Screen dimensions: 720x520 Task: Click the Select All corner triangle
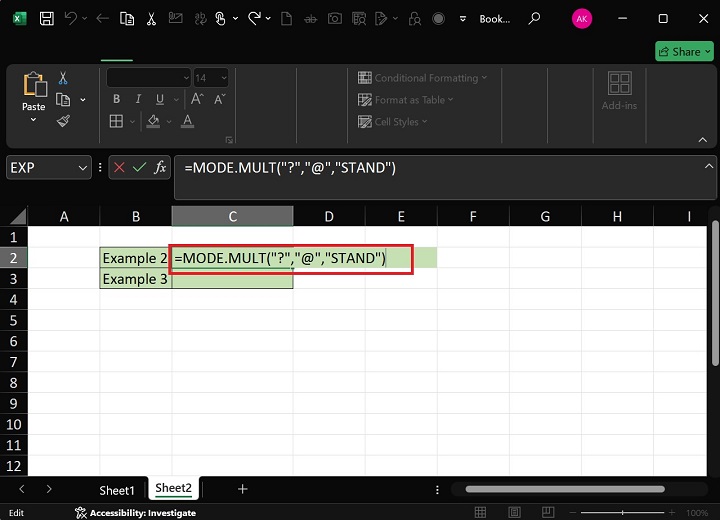pos(18,216)
